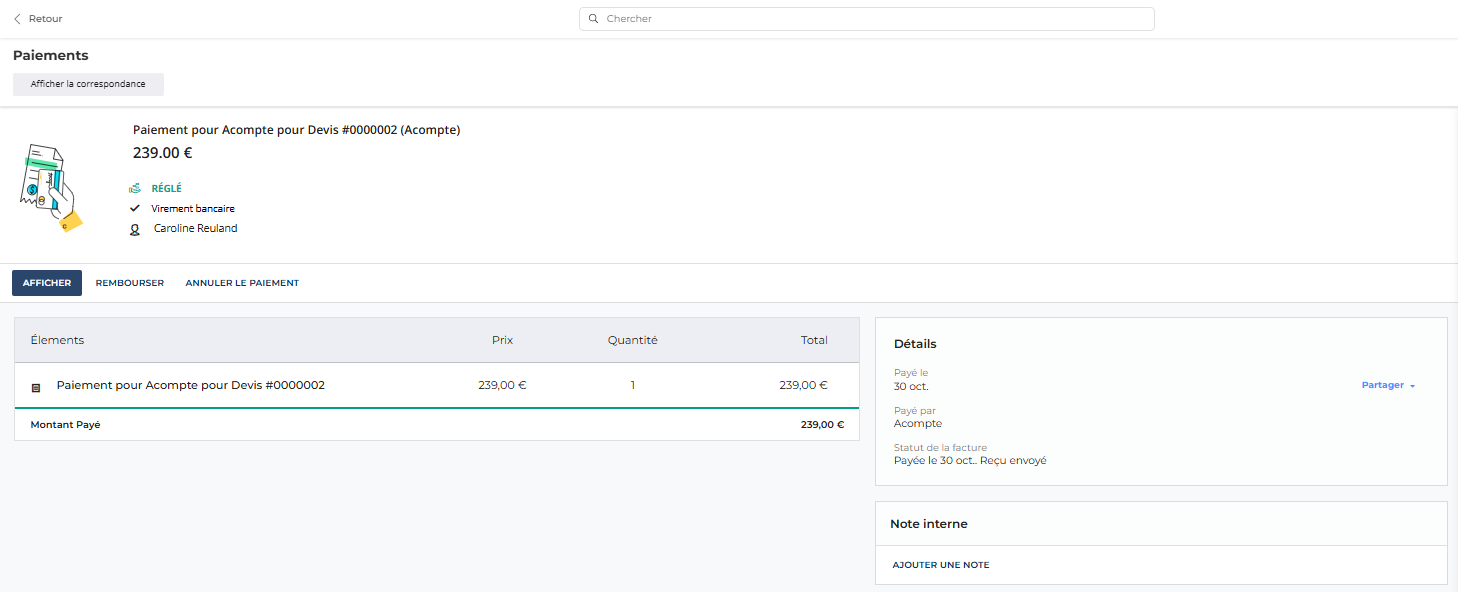1458x592 pixels.
Task: Click the document icon in the payment row
Action: 36,386
